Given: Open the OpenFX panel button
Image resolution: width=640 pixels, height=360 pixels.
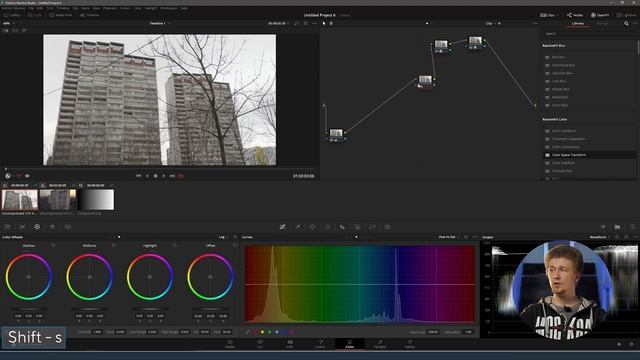Looking at the screenshot, I should pos(600,15).
